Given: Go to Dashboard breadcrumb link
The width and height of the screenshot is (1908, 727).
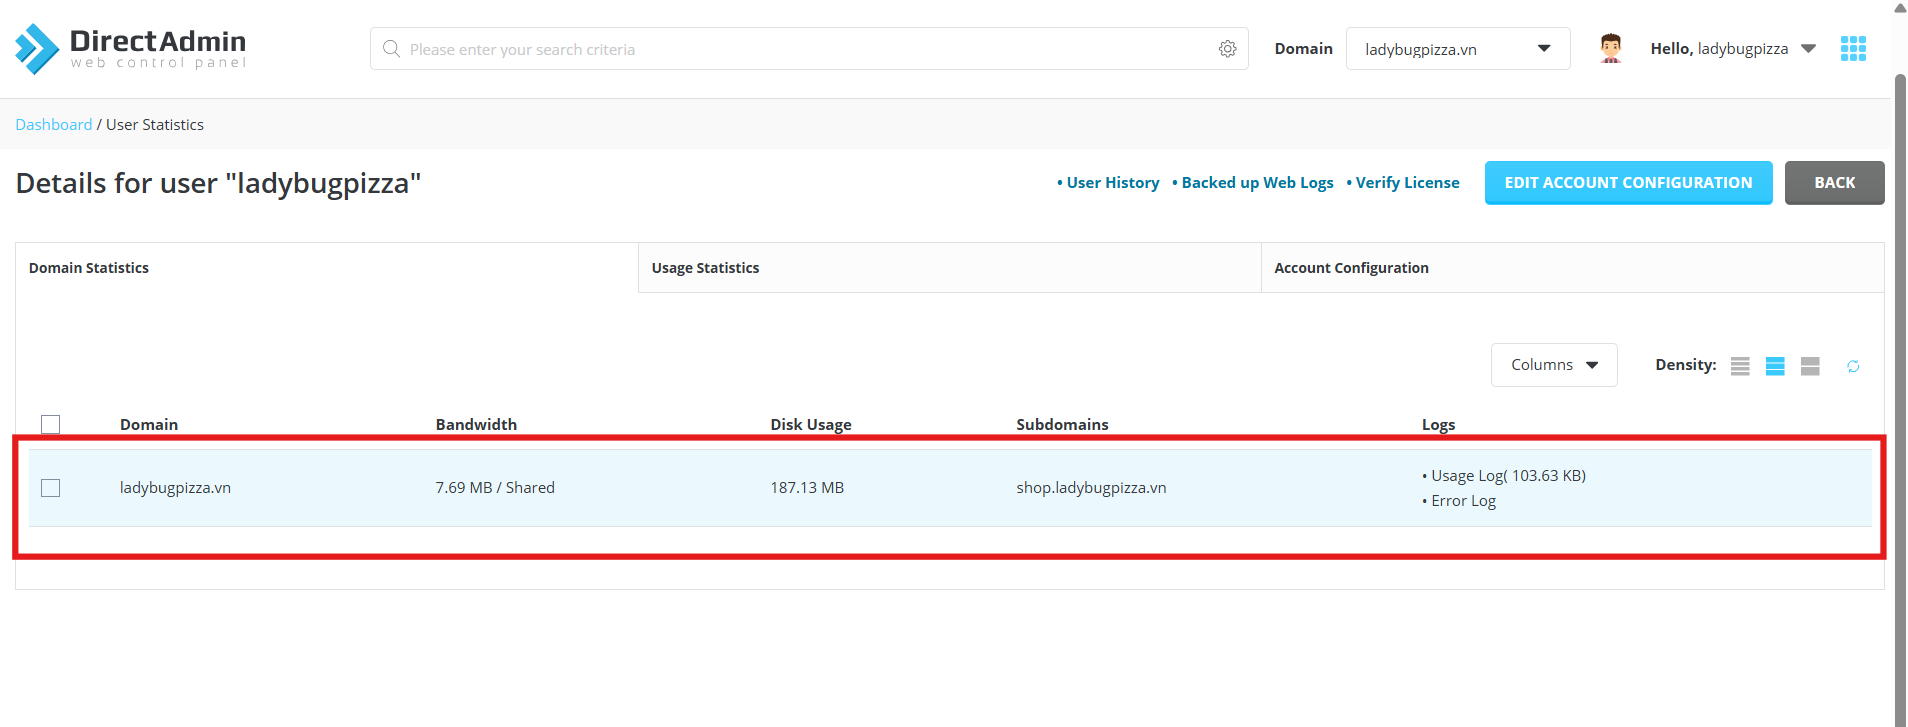Looking at the screenshot, I should 54,125.
